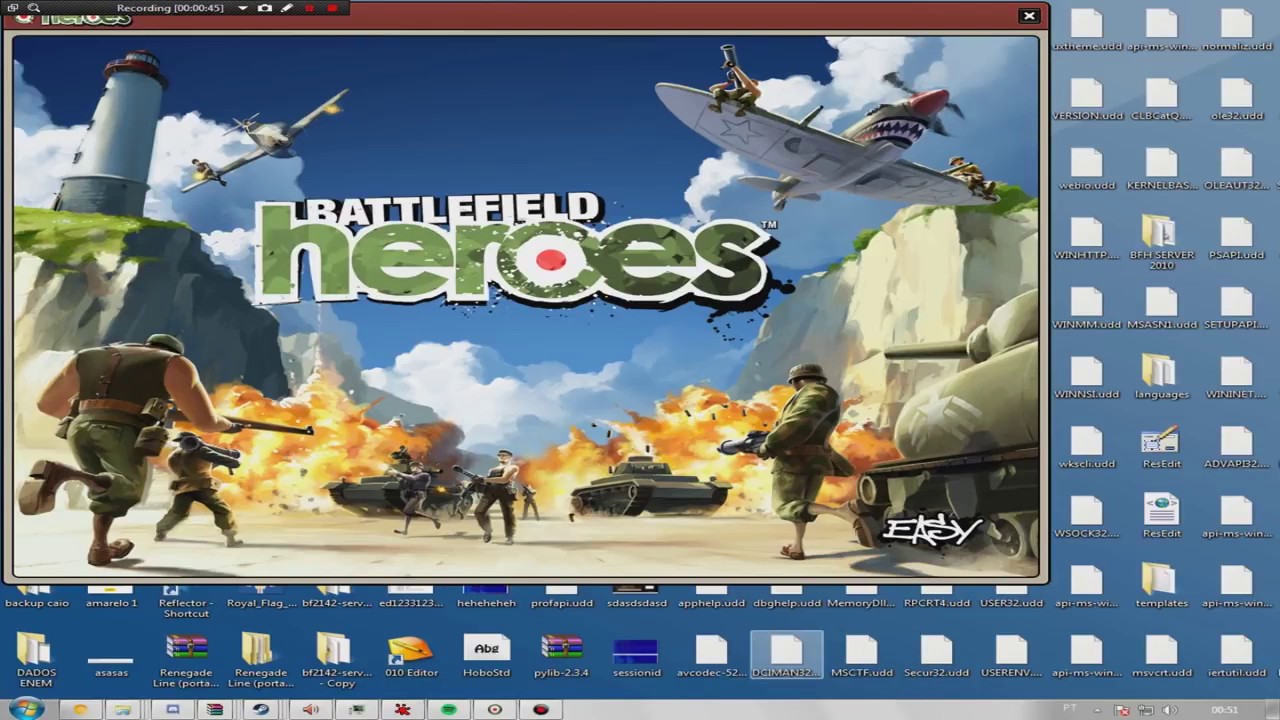Select the Secur32.udd file
Screen dimensions: 1280x720
(x=936, y=657)
